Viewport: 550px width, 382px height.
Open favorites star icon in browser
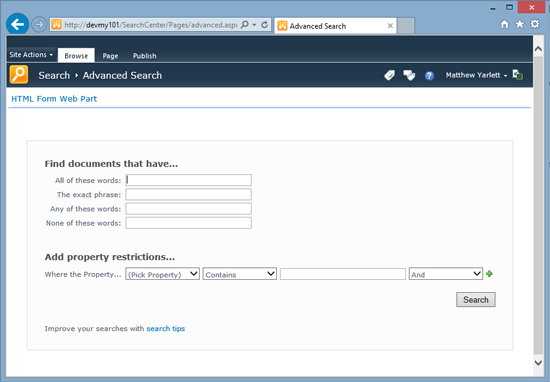[519, 24]
